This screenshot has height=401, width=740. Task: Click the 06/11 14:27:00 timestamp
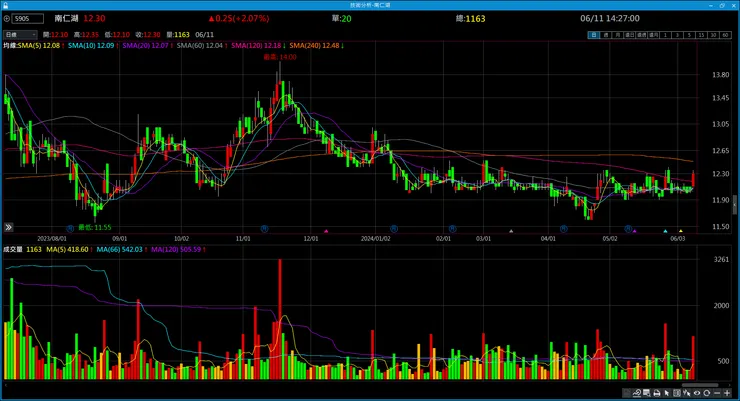point(610,18)
